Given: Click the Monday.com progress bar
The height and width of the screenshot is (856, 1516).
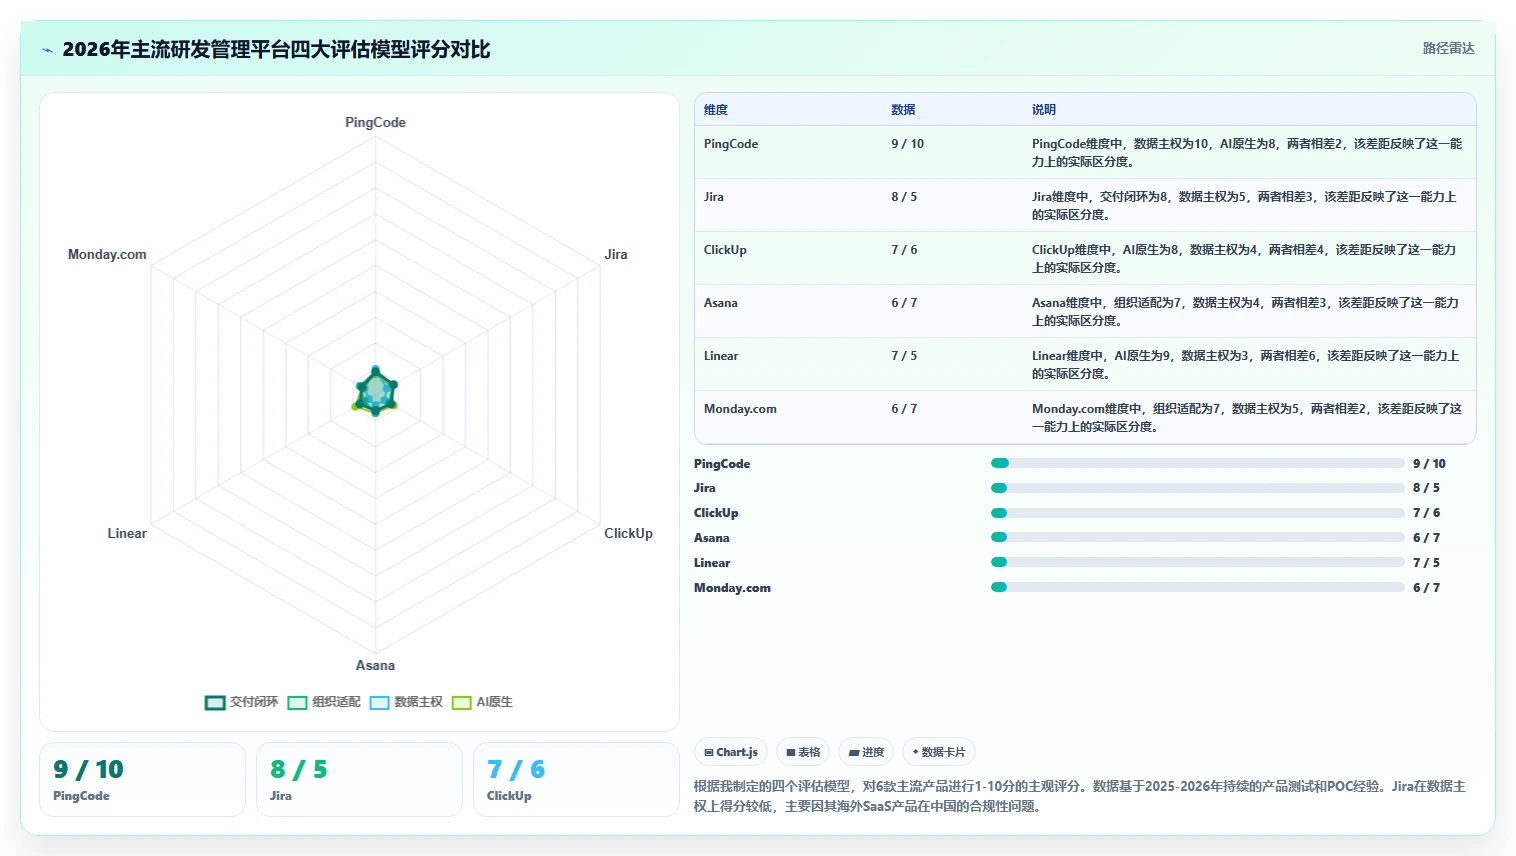Looking at the screenshot, I should point(1197,587).
